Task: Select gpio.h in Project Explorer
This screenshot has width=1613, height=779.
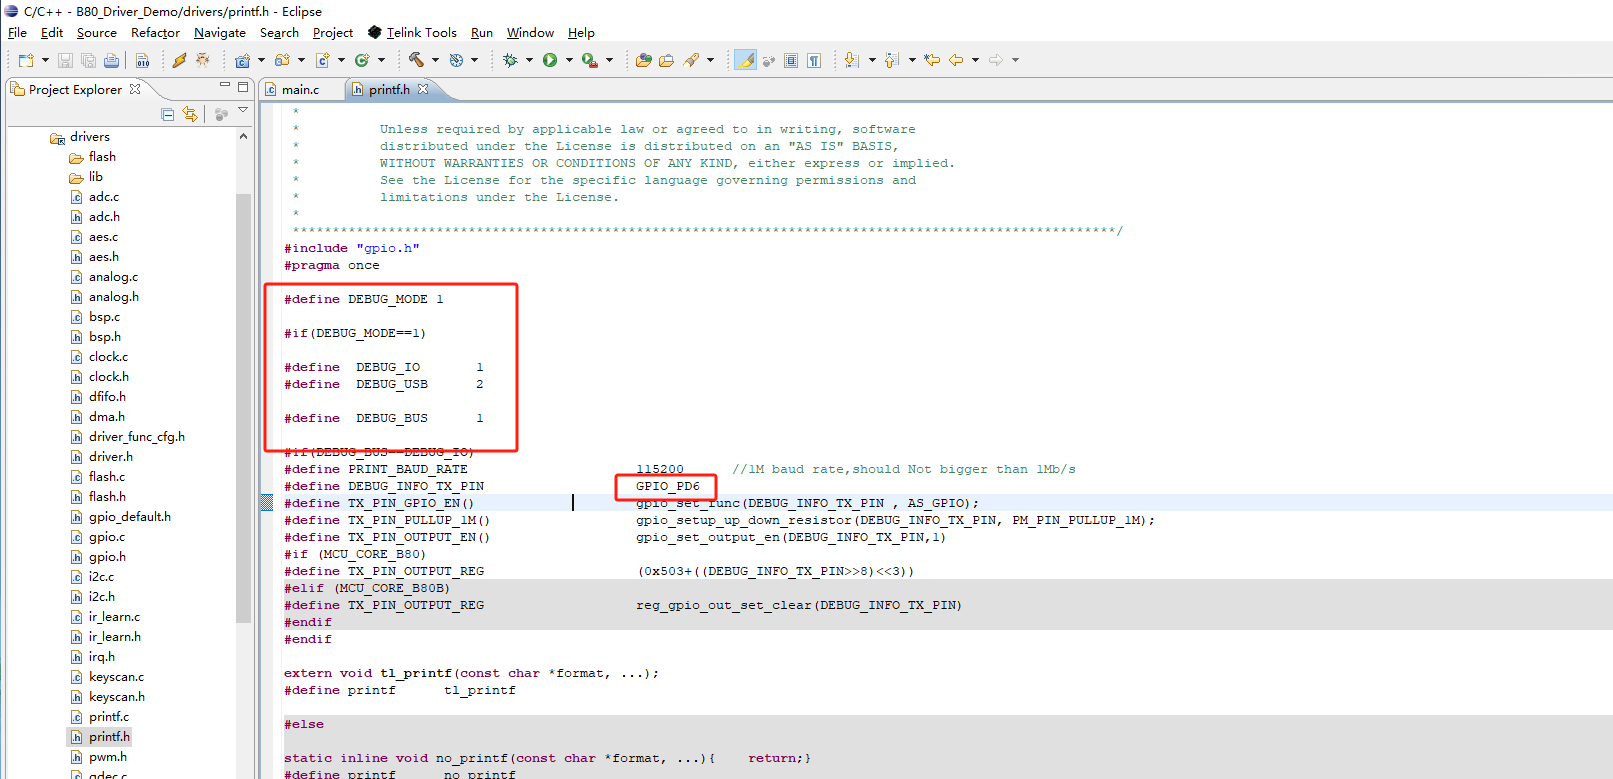Action: (x=107, y=557)
